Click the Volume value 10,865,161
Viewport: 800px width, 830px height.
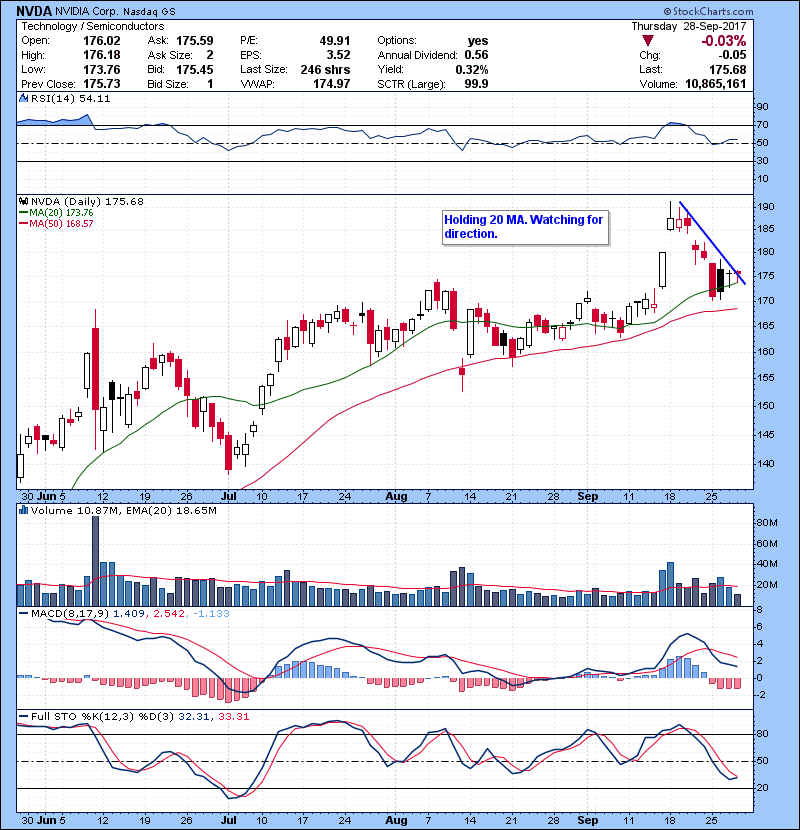click(716, 84)
